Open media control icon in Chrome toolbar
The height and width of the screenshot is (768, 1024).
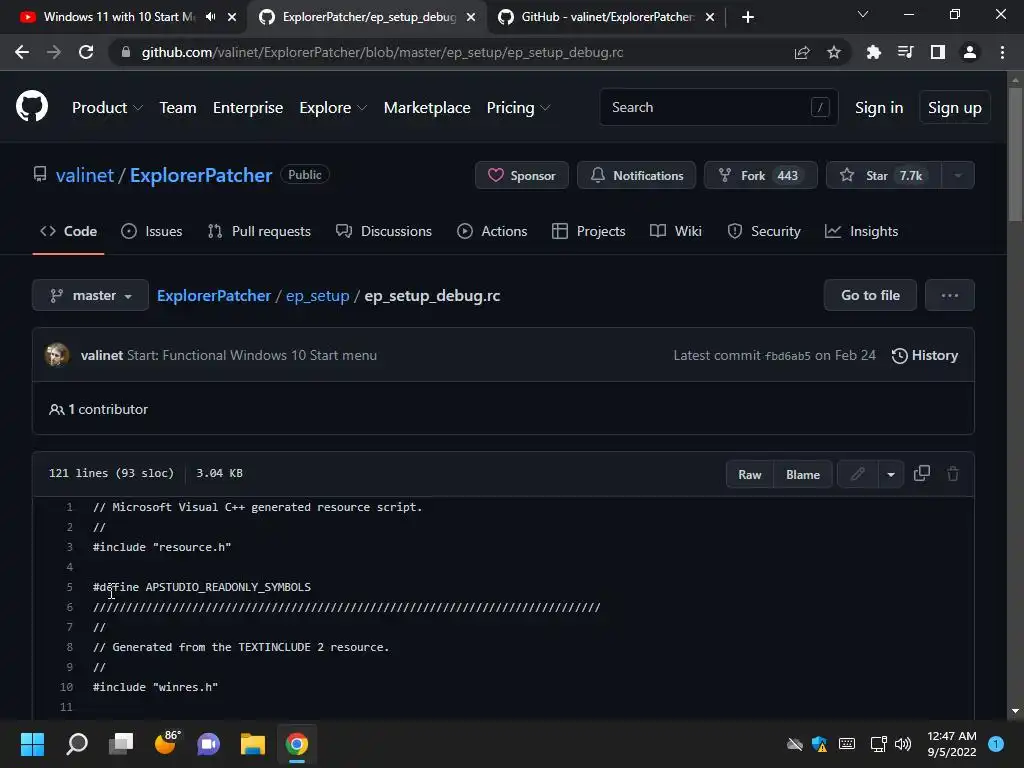click(x=905, y=52)
